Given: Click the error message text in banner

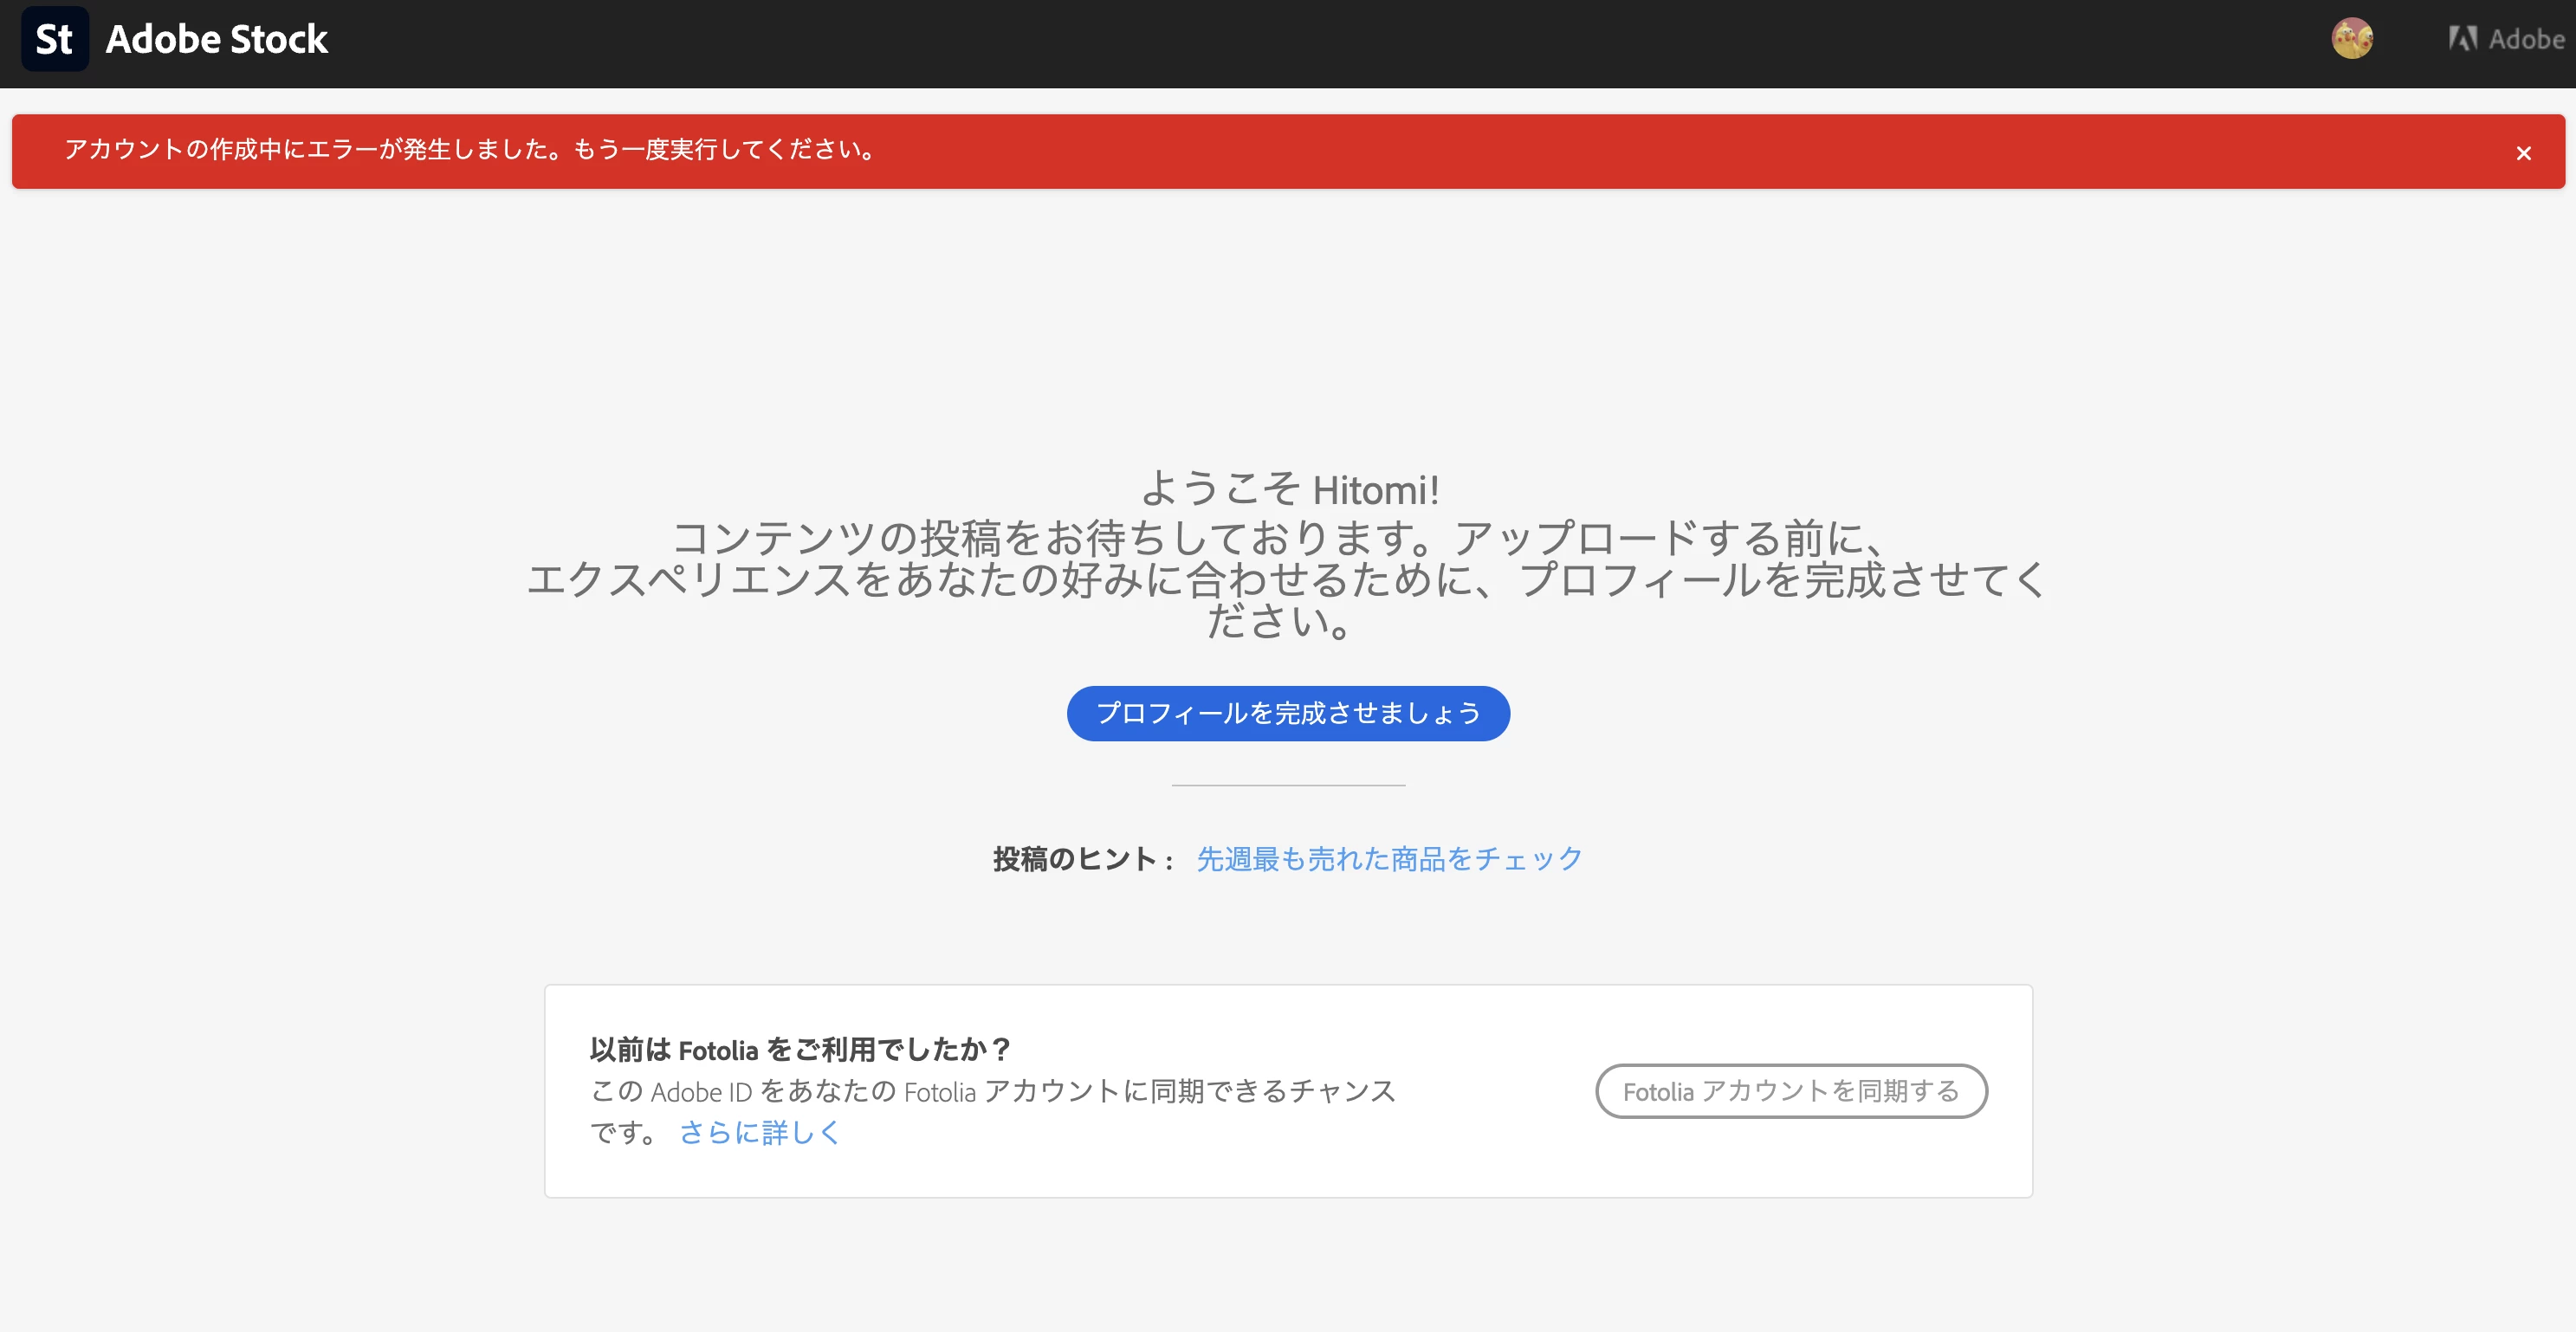Looking at the screenshot, I should pos(470,150).
